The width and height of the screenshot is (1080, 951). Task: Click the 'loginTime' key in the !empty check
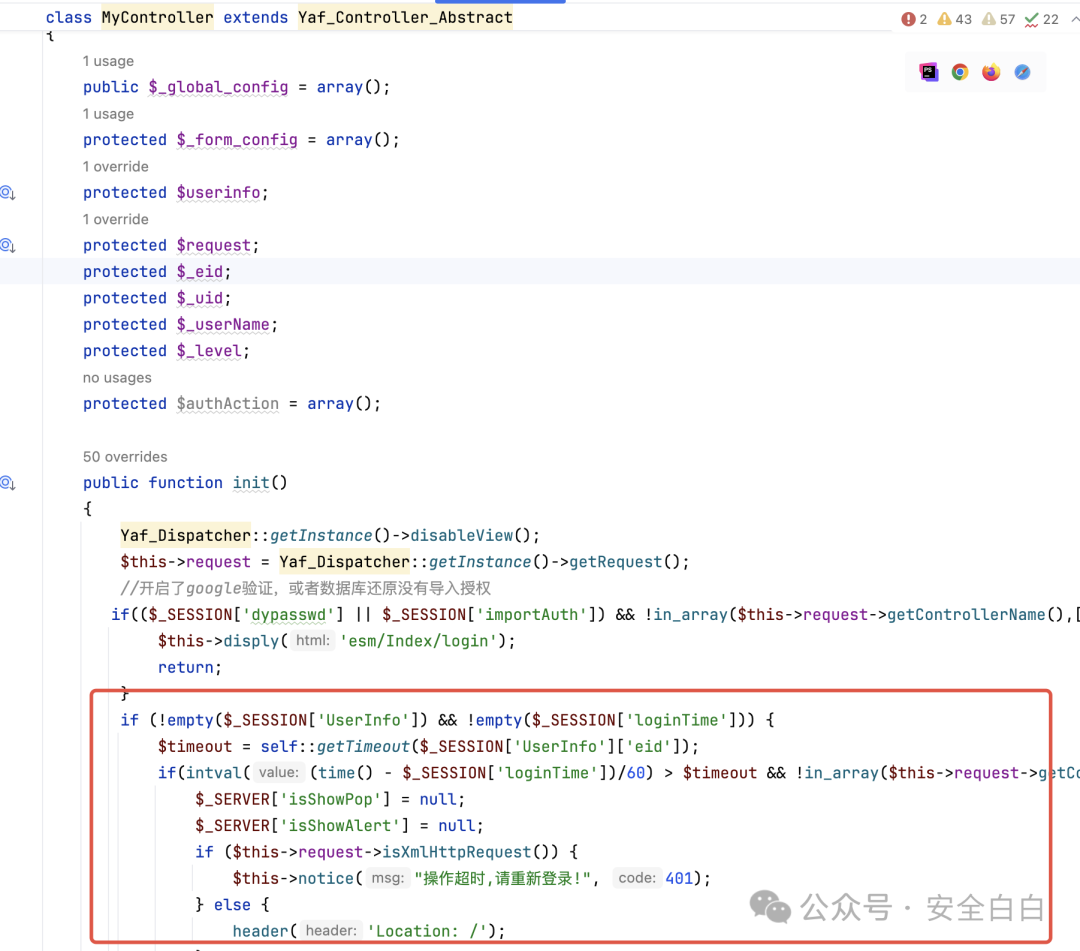[x=676, y=720]
